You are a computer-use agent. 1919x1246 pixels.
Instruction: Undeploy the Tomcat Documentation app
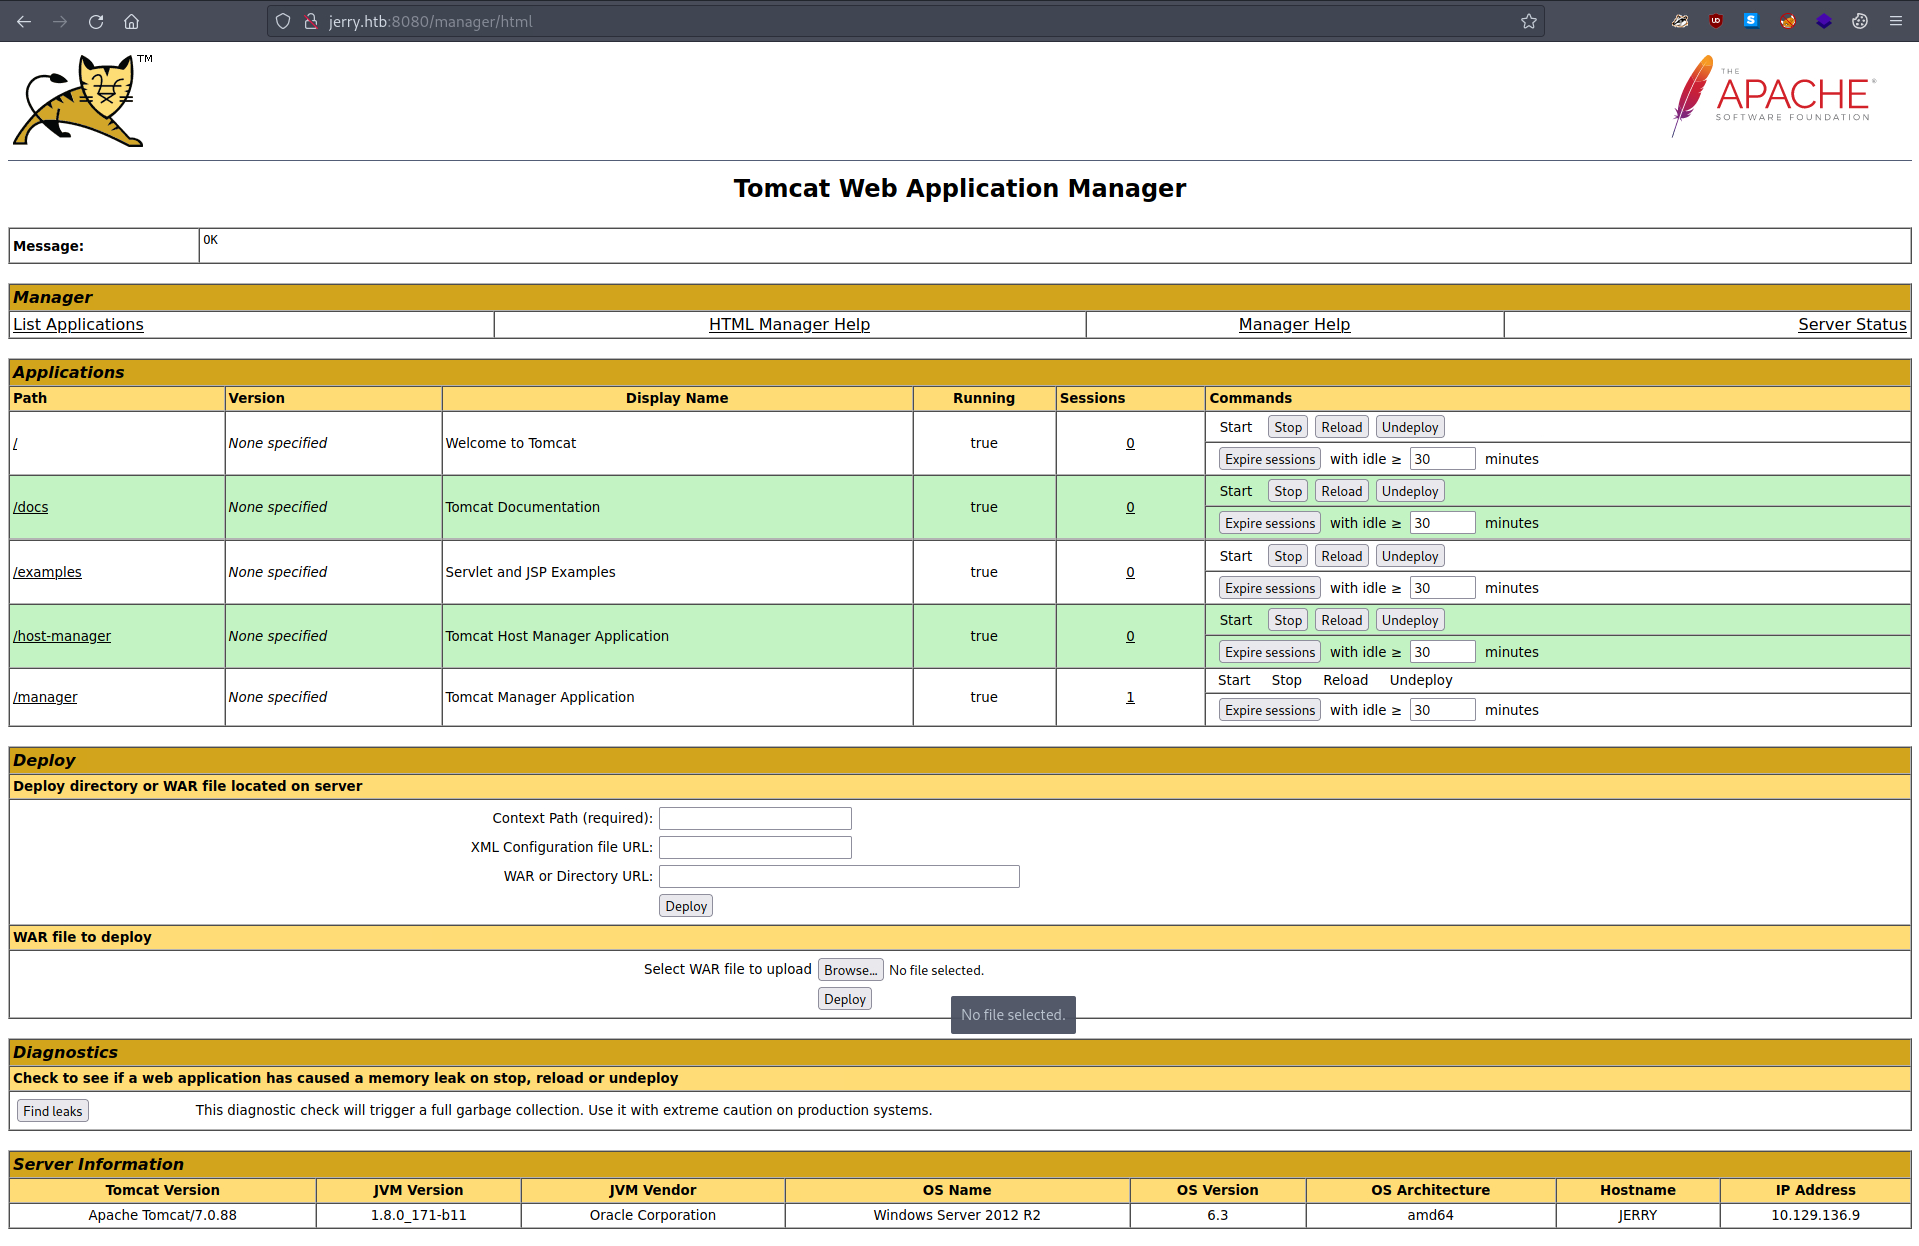1410,491
